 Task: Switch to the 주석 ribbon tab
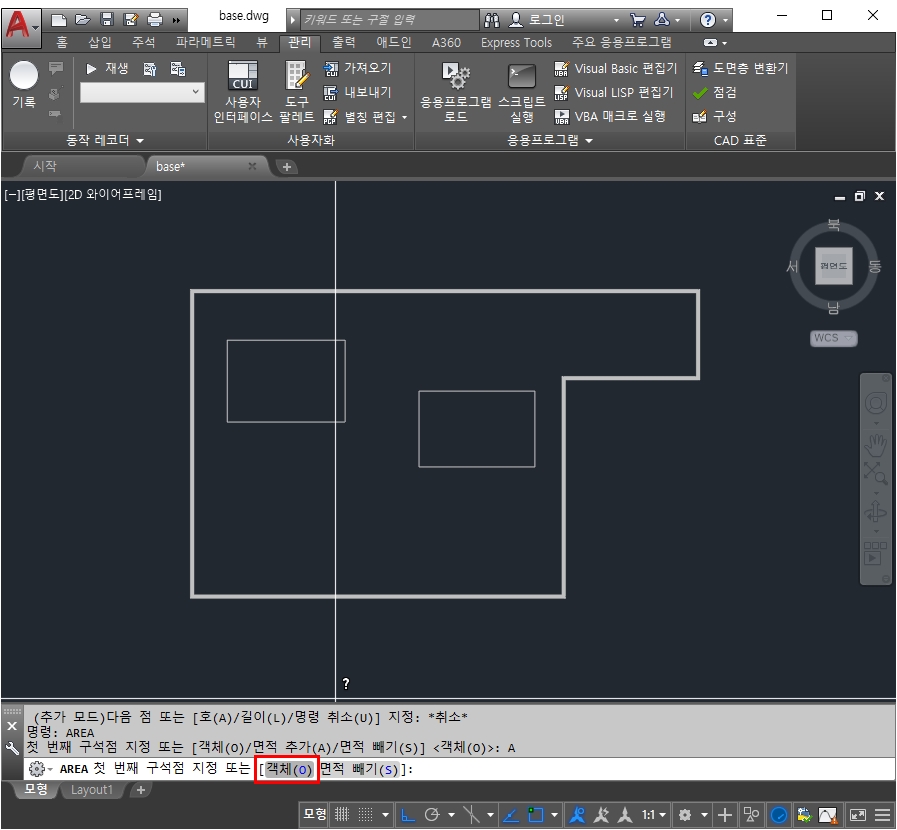(x=143, y=42)
